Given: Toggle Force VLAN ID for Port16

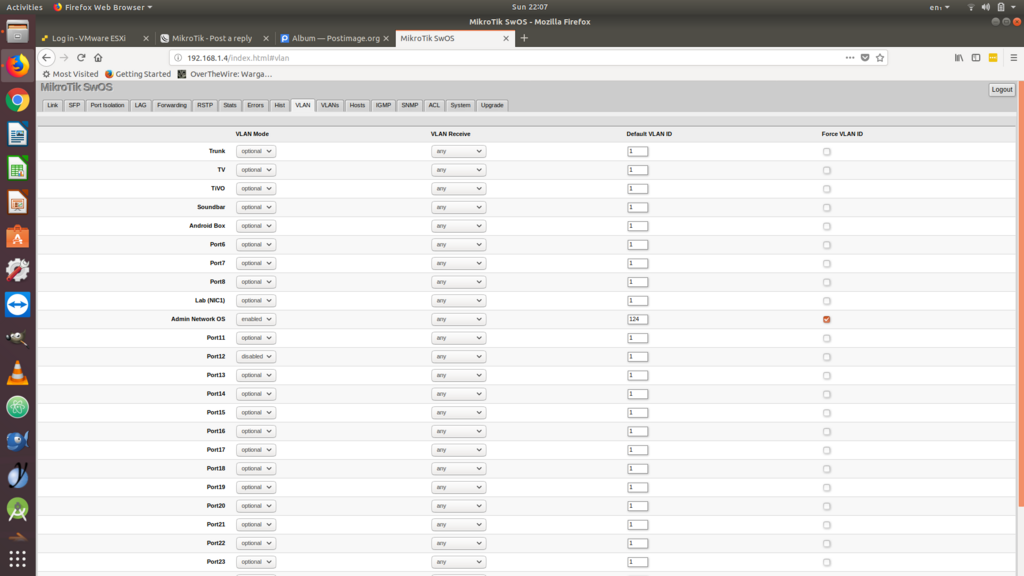Looking at the screenshot, I should (827, 432).
